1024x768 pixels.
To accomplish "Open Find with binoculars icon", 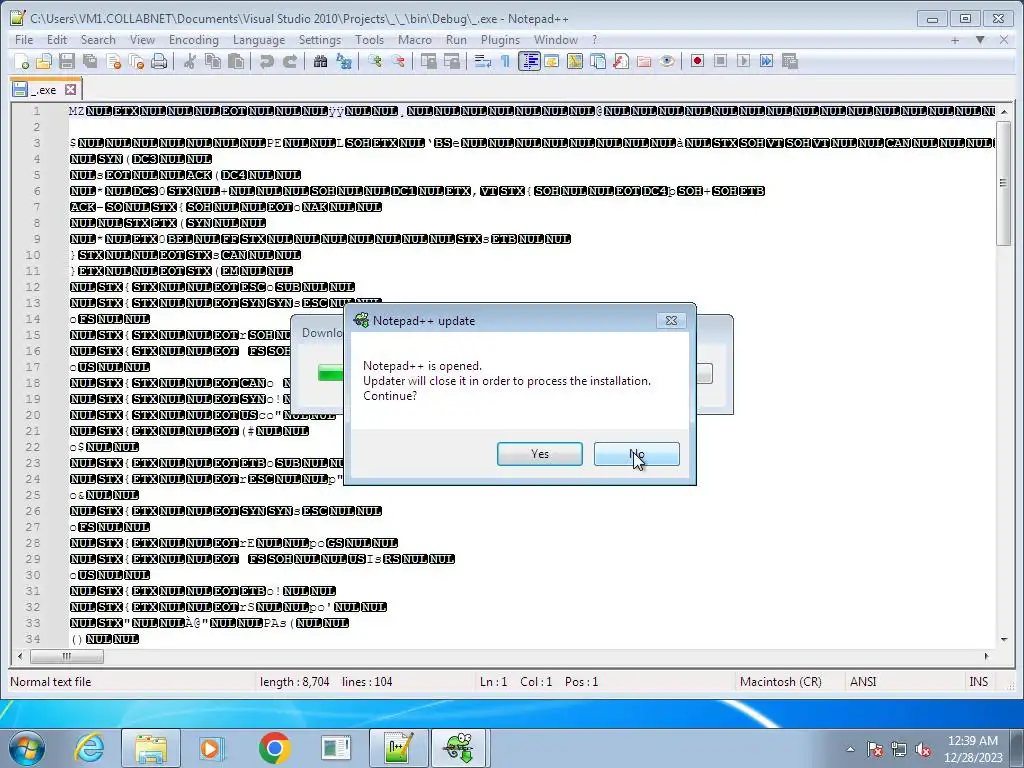I will (x=320, y=61).
